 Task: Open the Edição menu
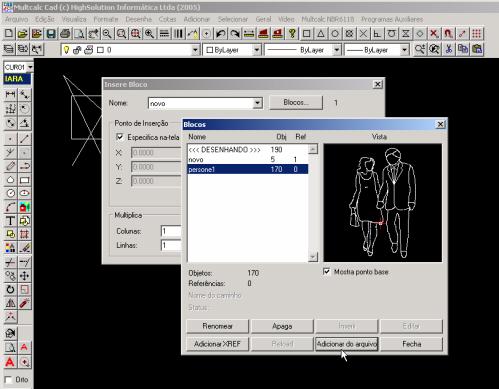coord(45,19)
